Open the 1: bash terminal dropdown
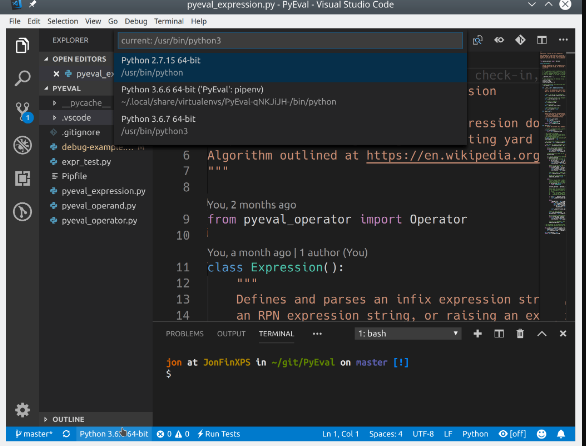 [408, 333]
